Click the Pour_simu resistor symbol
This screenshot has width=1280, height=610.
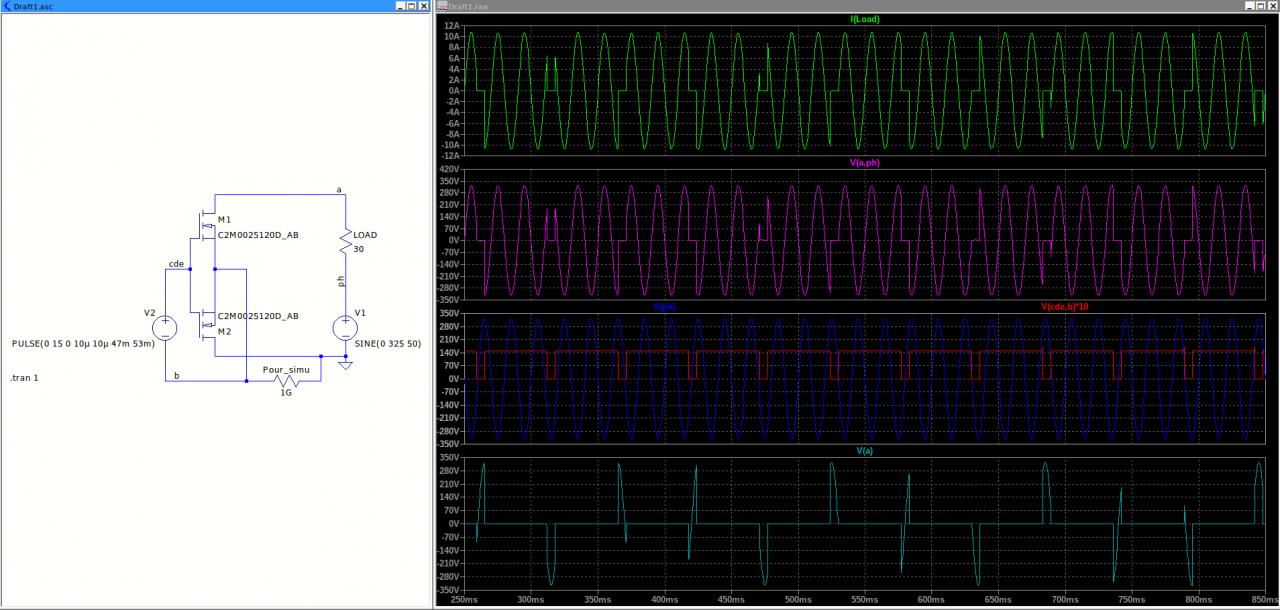click(286, 381)
